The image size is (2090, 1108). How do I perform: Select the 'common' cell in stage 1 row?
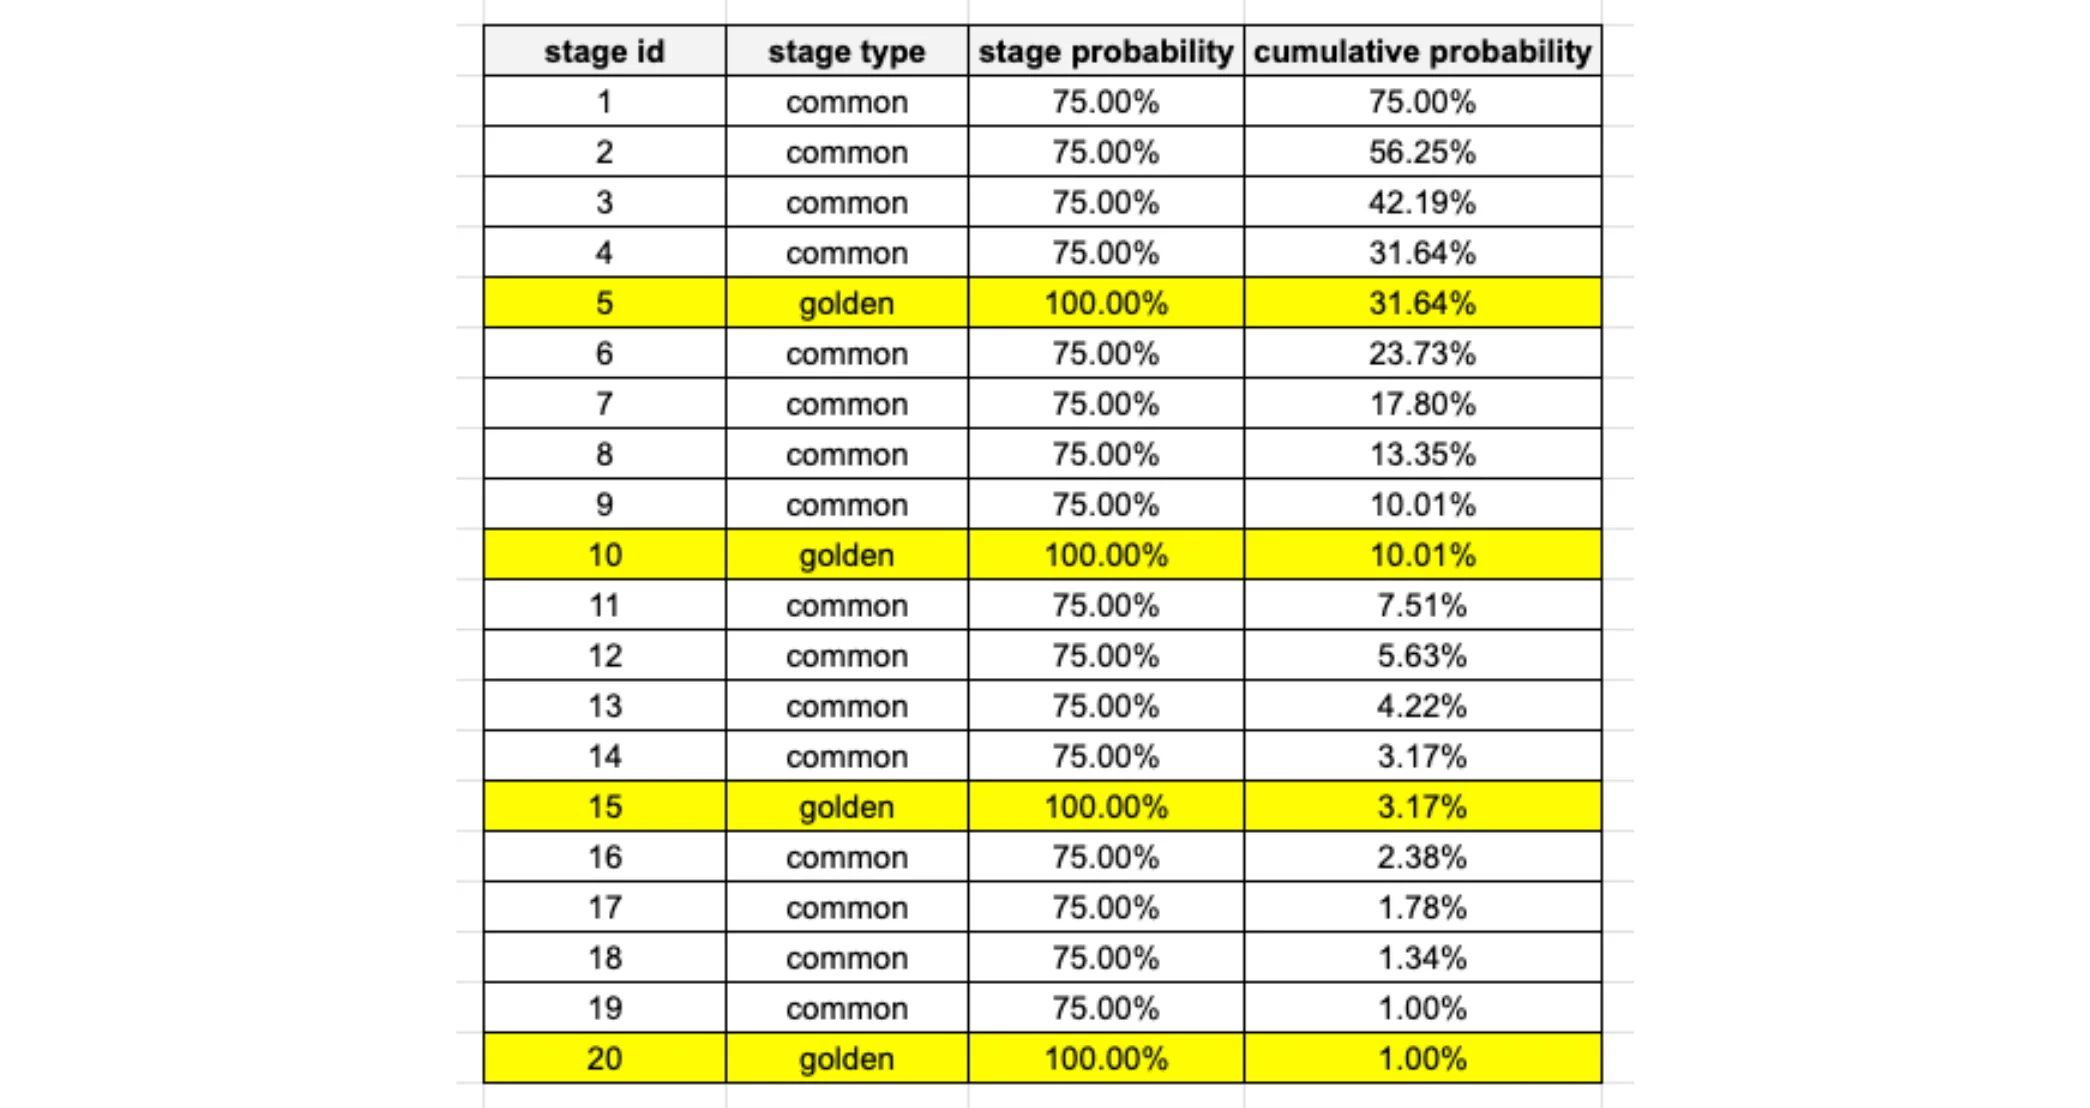point(846,102)
